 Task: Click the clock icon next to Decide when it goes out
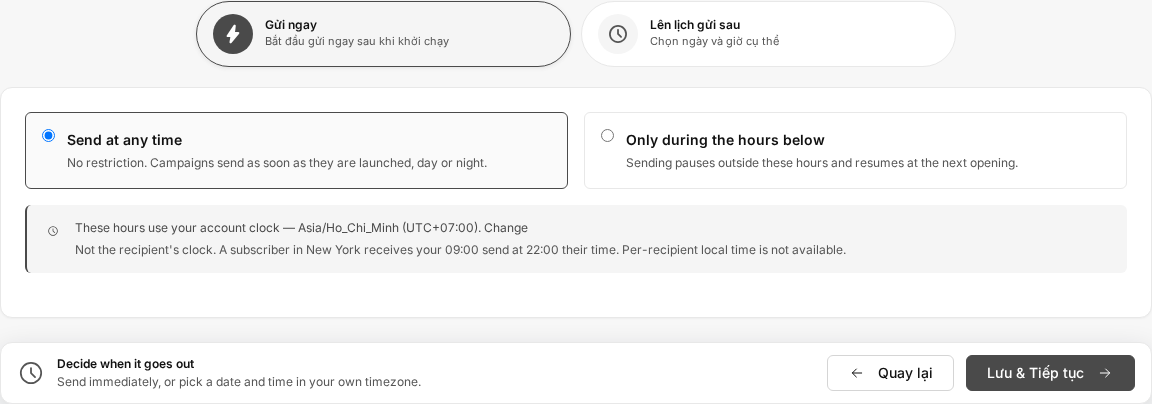tap(31, 373)
